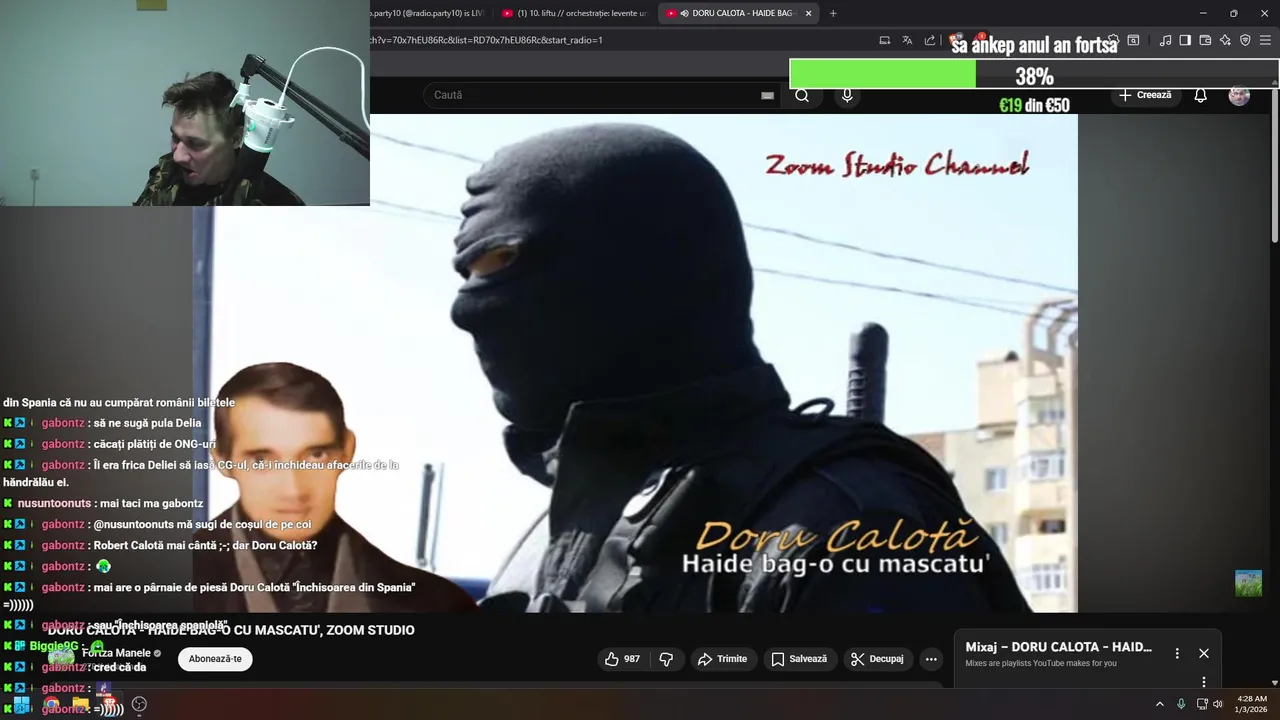Click the YouTube search magnifier button
The image size is (1280, 720).
(802, 95)
